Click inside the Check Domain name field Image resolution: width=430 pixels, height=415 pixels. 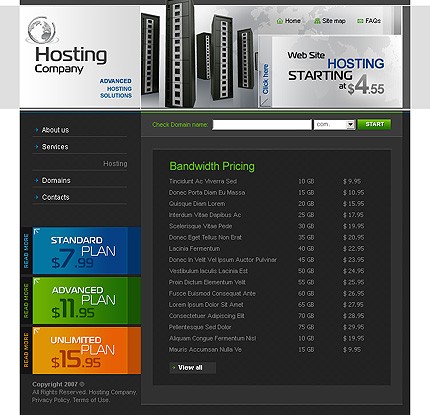click(262, 125)
